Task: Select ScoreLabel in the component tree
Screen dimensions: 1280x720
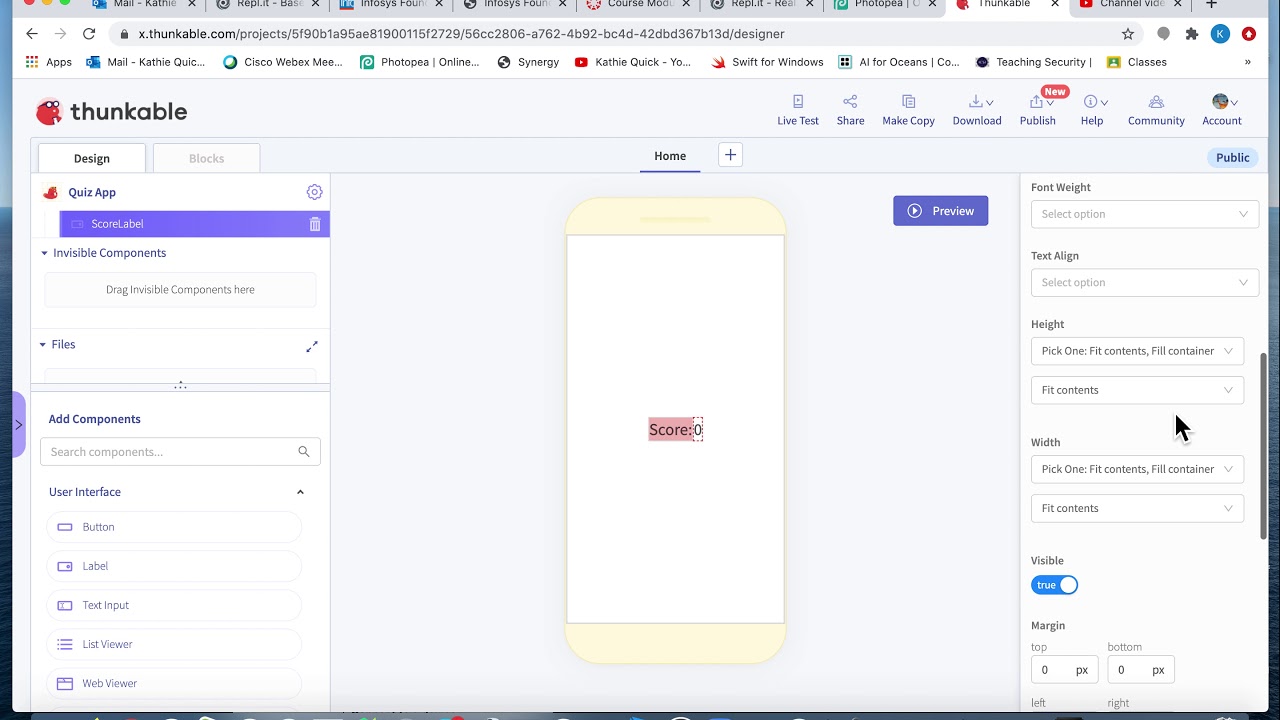Action: 195,224
